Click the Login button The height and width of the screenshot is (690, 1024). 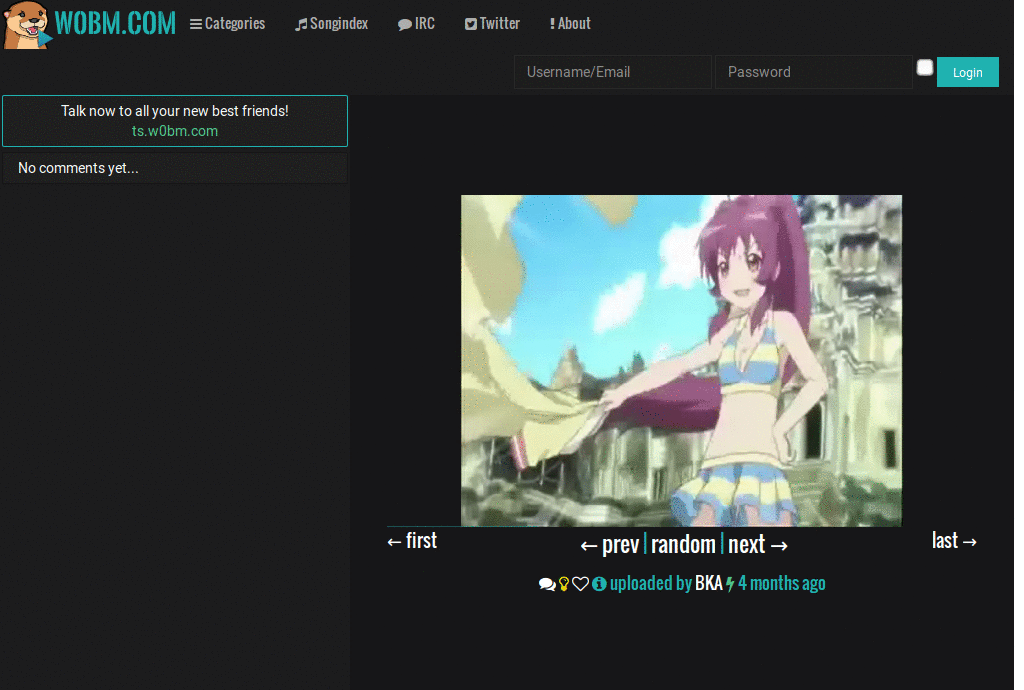968,72
